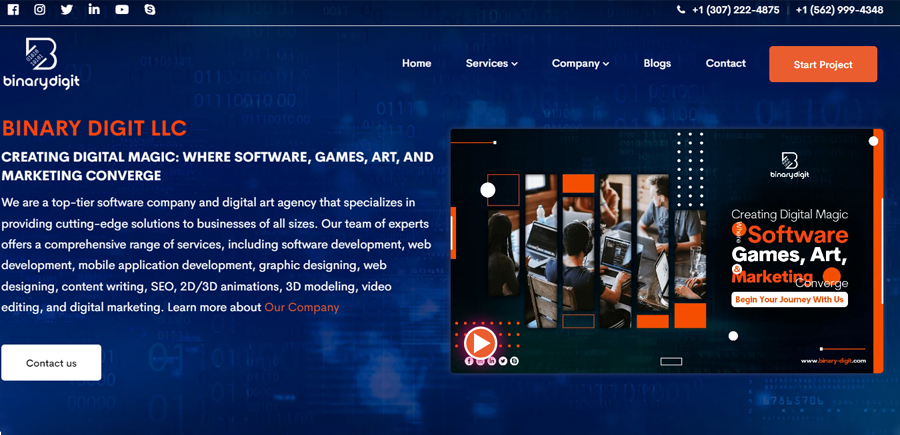Expand the Services dropdown menu
The width and height of the screenshot is (900, 435).
[x=491, y=64]
